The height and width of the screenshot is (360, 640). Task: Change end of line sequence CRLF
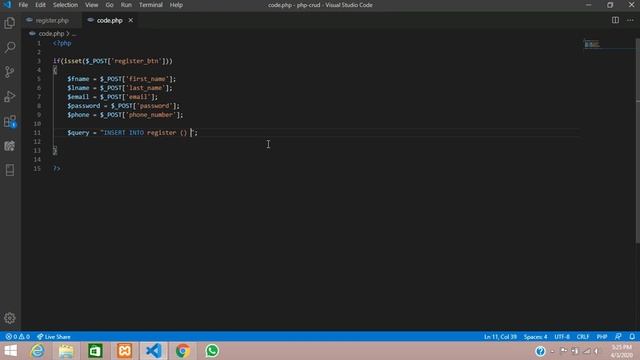pyautogui.click(x=583, y=337)
